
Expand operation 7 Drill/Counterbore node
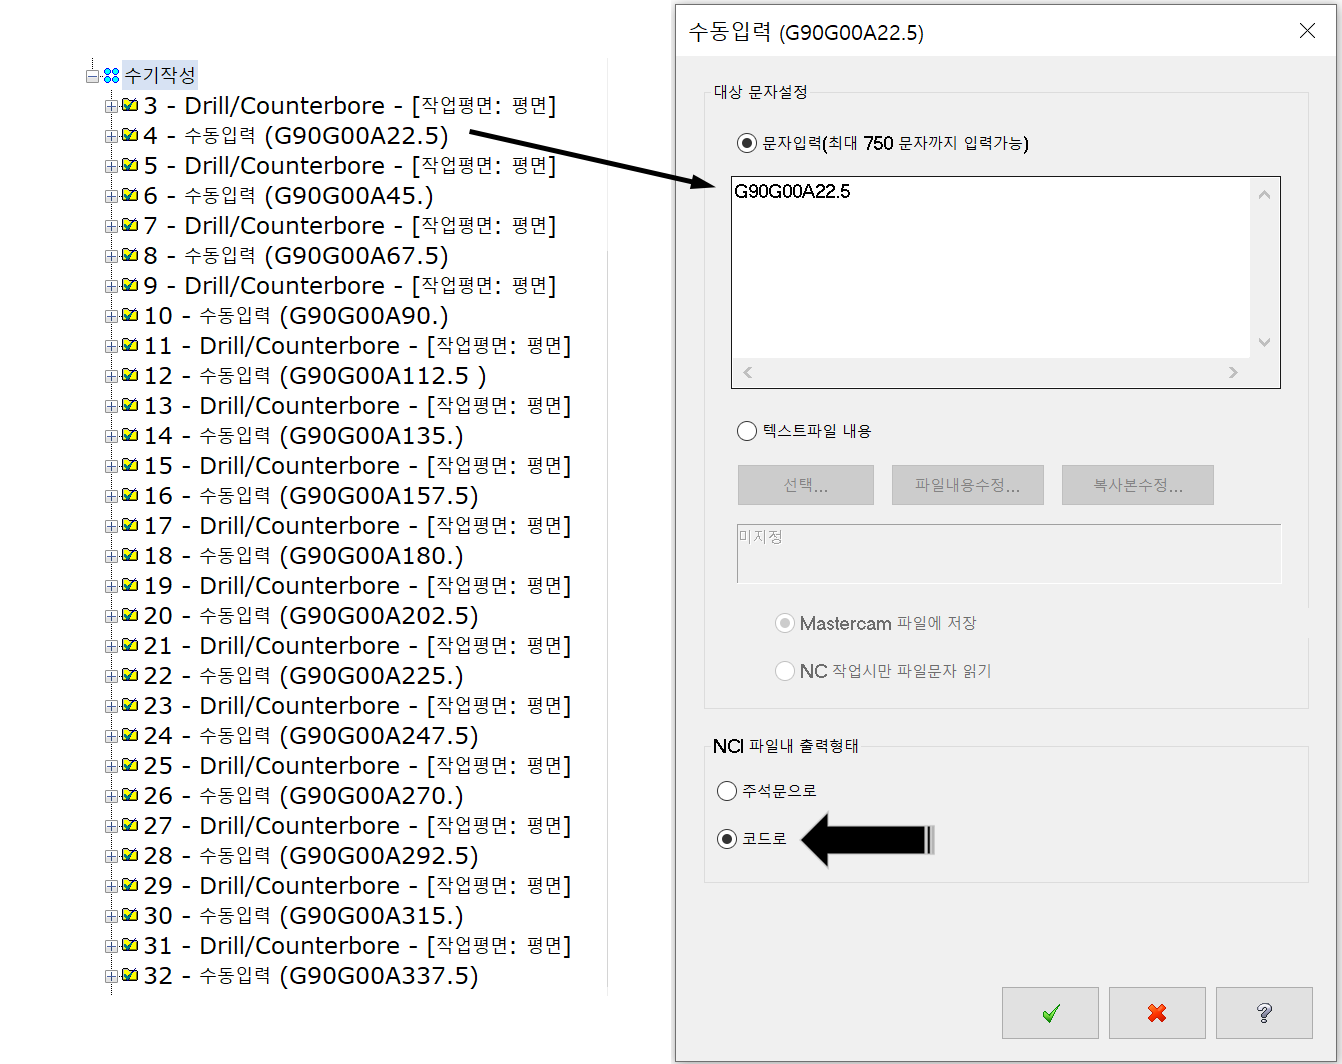pyautogui.click(x=111, y=226)
